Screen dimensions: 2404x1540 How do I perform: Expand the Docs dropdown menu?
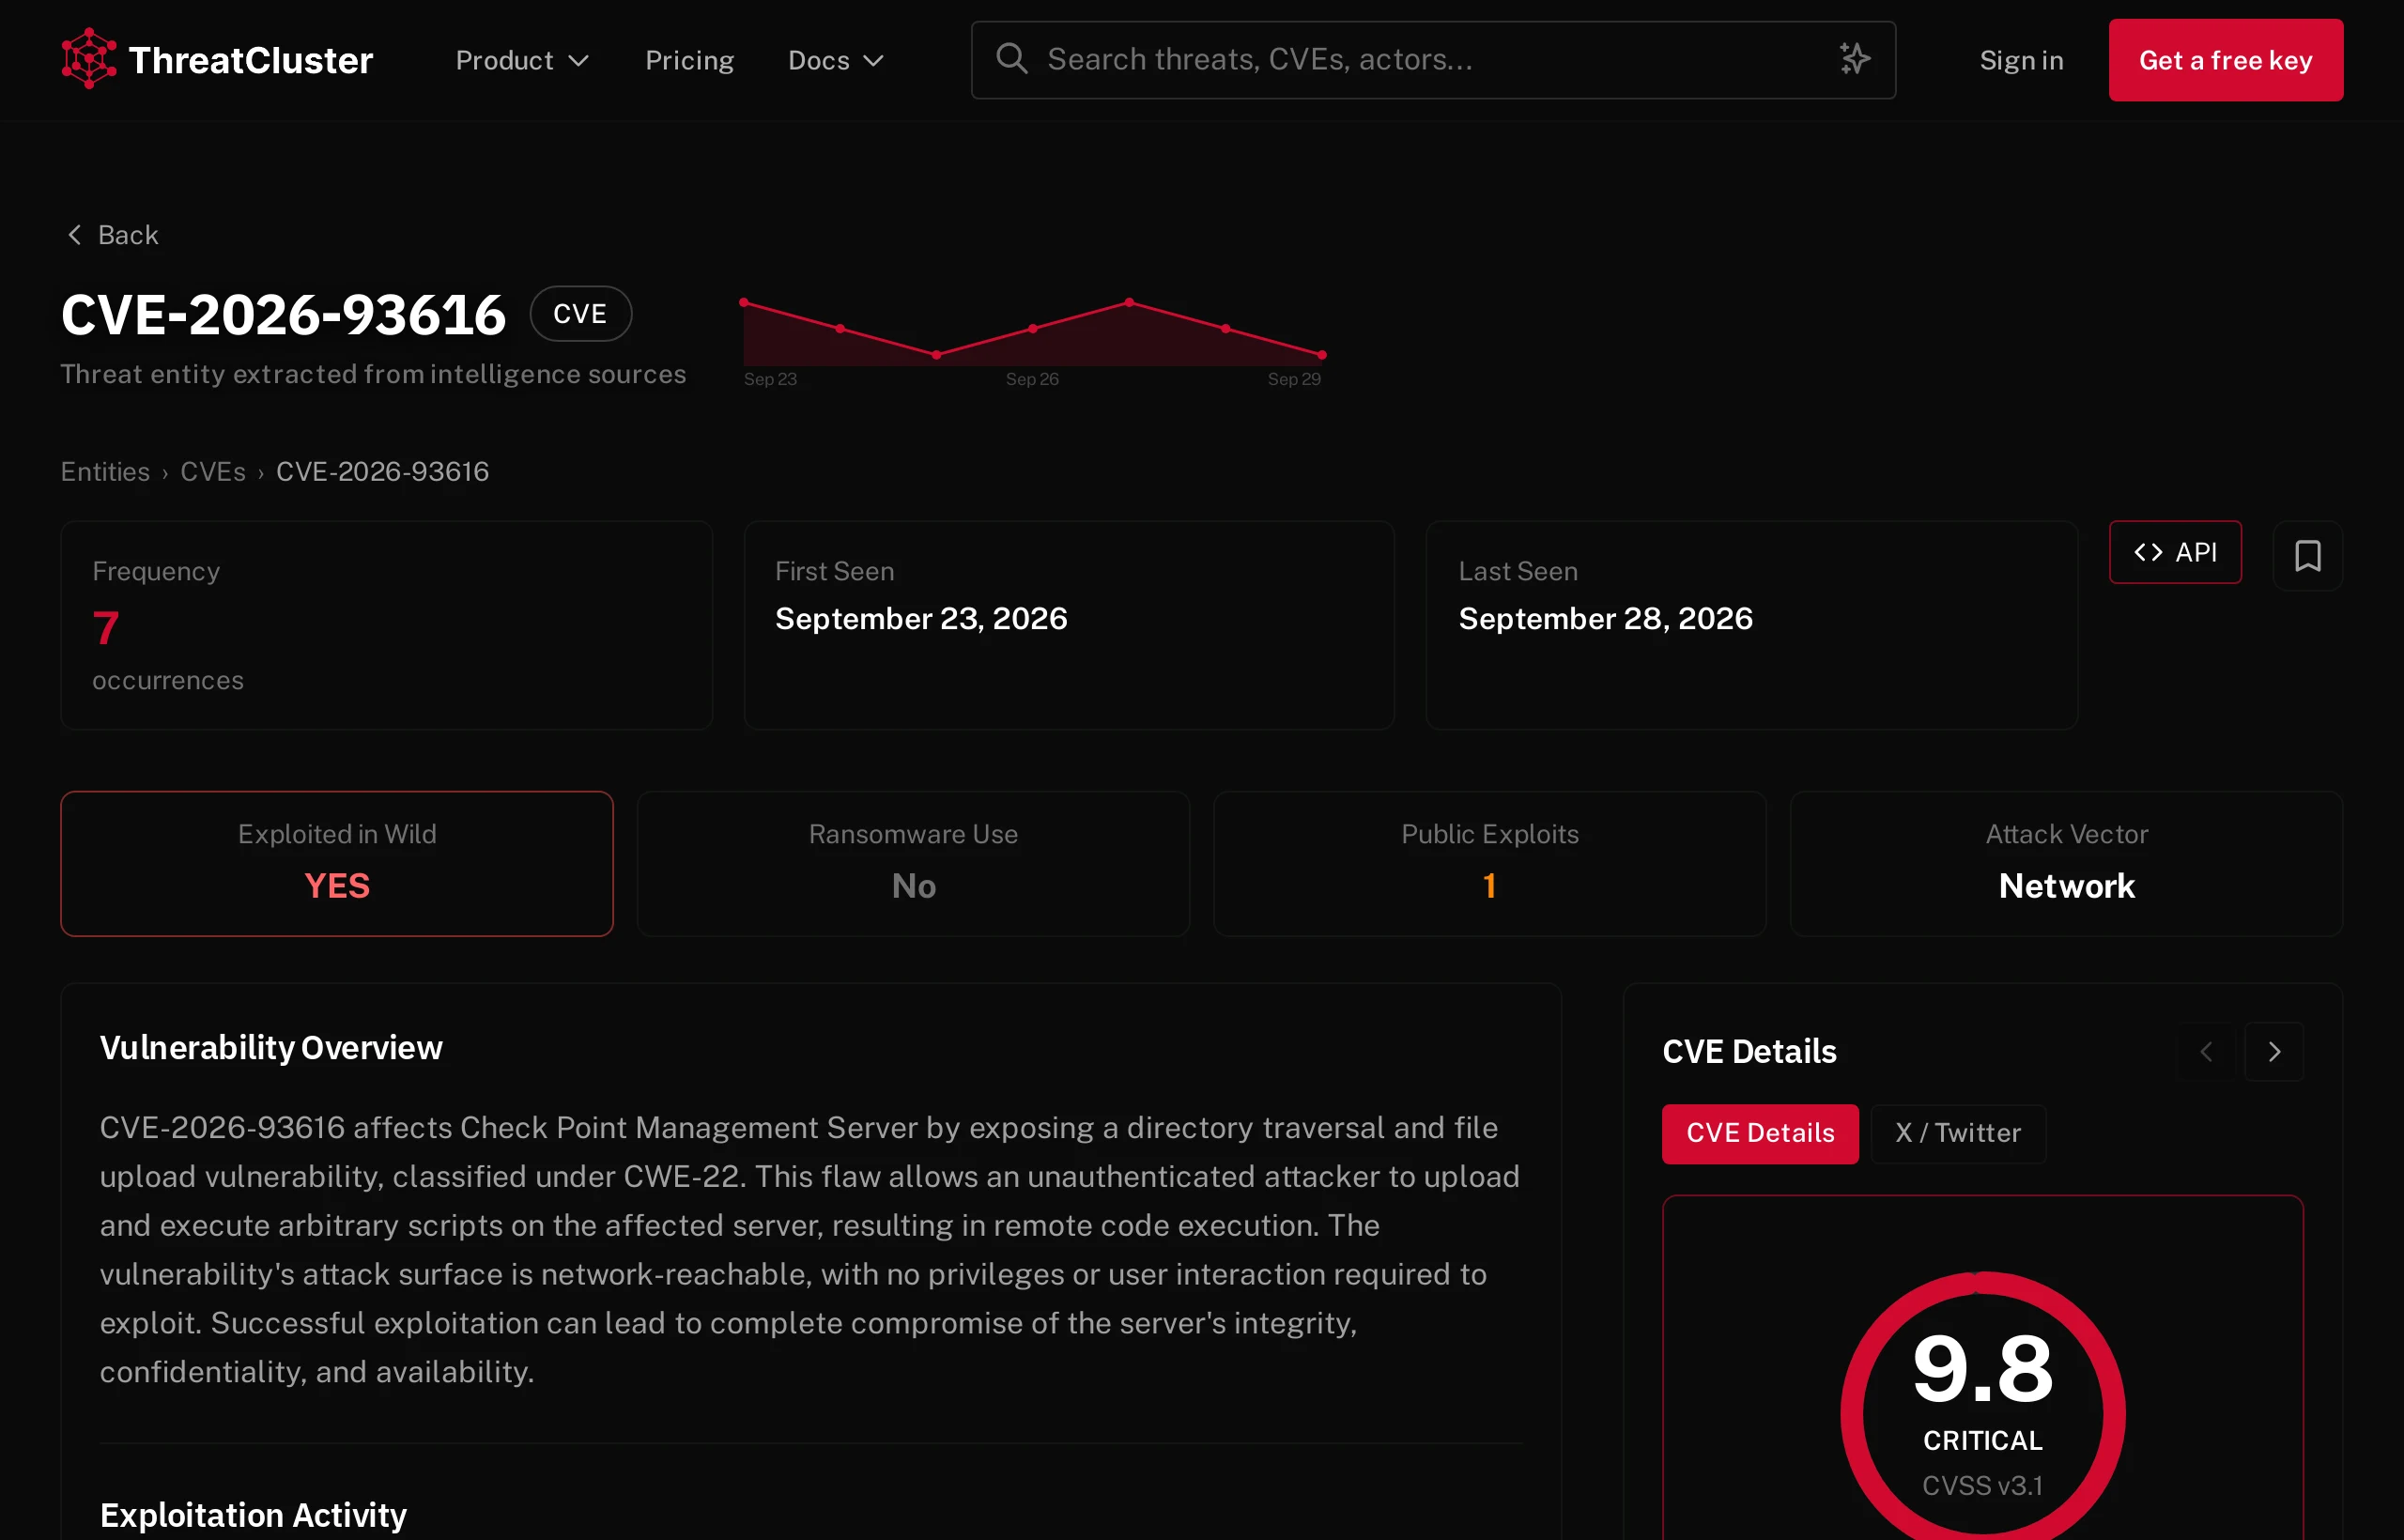click(836, 60)
